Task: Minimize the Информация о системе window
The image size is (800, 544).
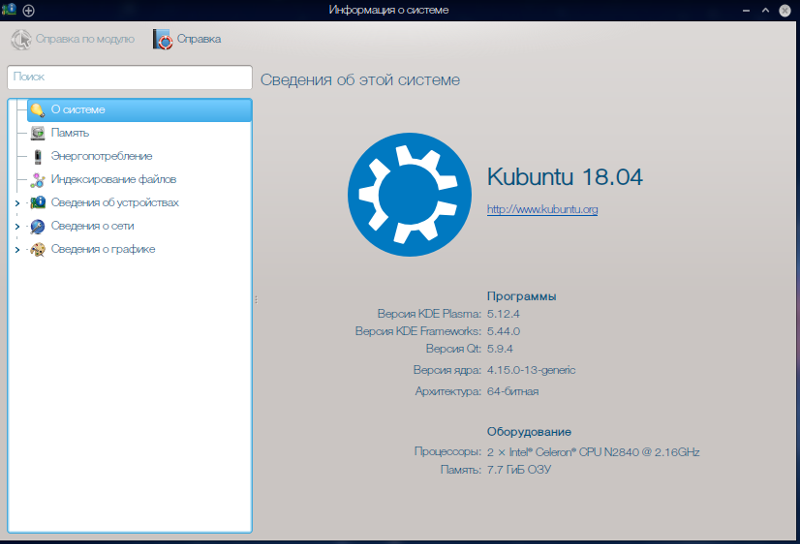Action: 746,10
